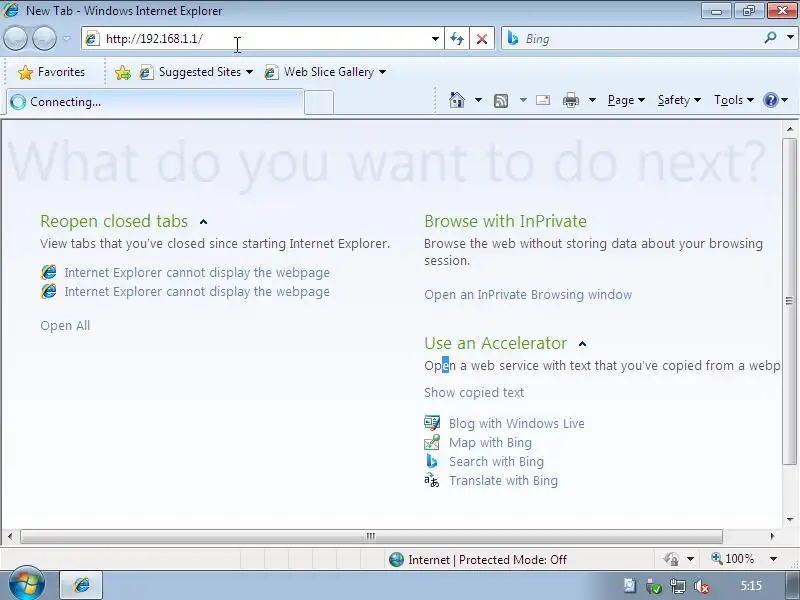
Task: Open Suggested Sites in favorites bar
Action: pos(196,72)
